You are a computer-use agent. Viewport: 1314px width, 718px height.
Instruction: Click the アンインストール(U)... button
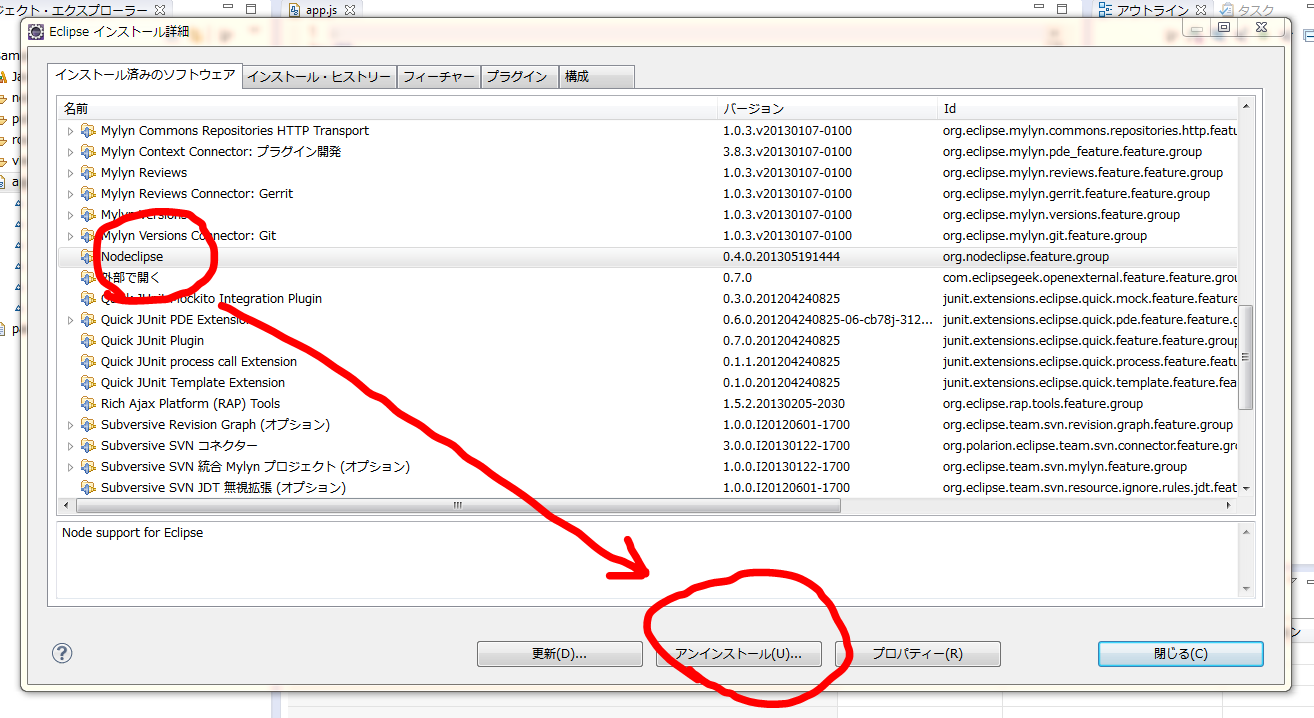point(739,654)
